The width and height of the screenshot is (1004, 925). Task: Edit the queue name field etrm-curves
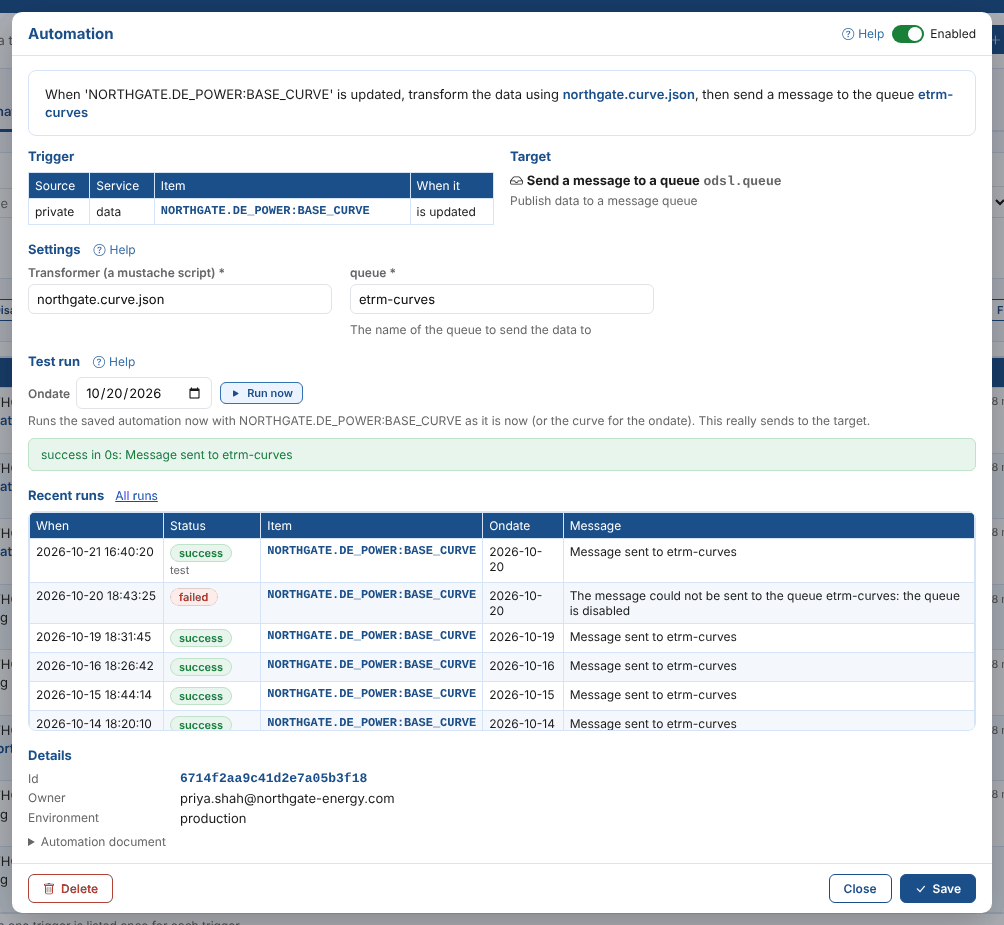coord(501,299)
